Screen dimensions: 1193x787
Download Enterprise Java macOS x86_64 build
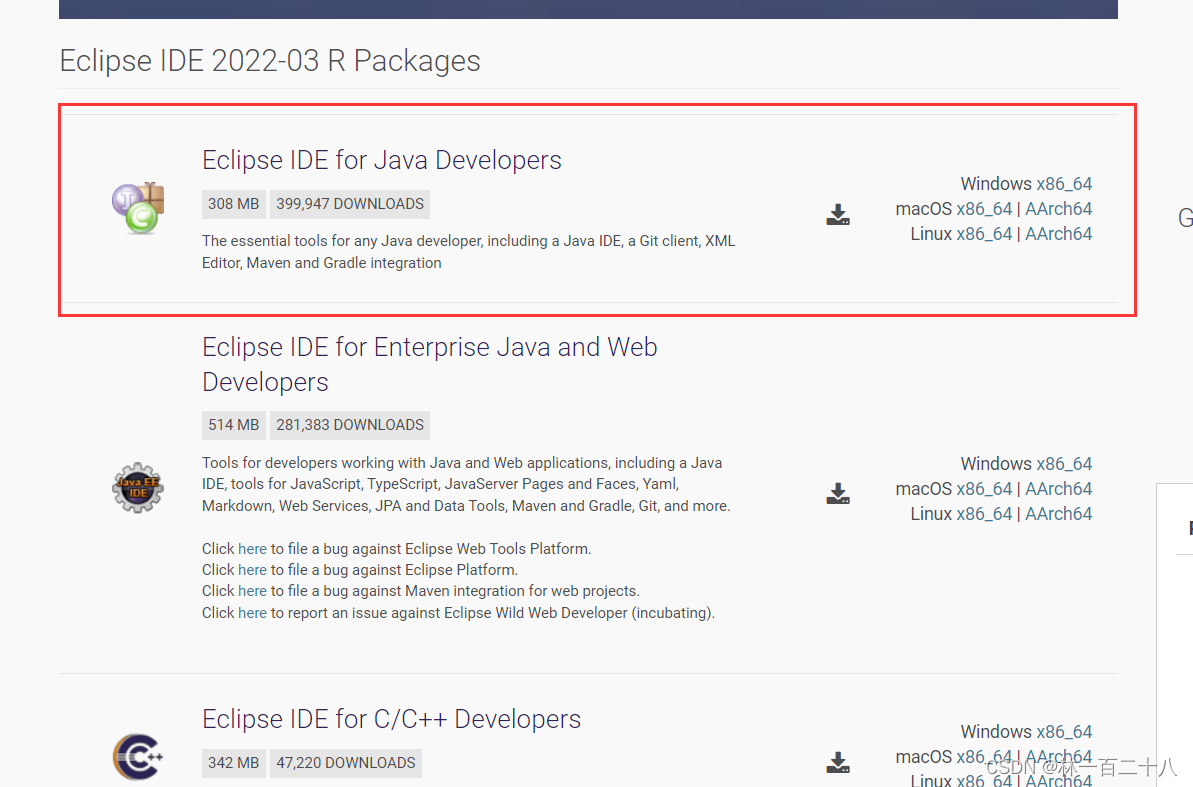click(x=984, y=489)
